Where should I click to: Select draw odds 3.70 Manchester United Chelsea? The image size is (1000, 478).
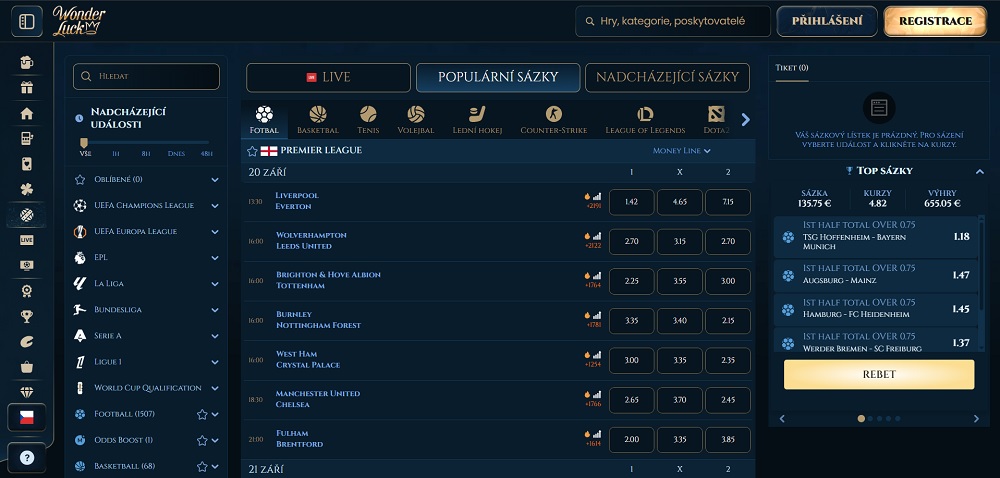[x=680, y=400]
